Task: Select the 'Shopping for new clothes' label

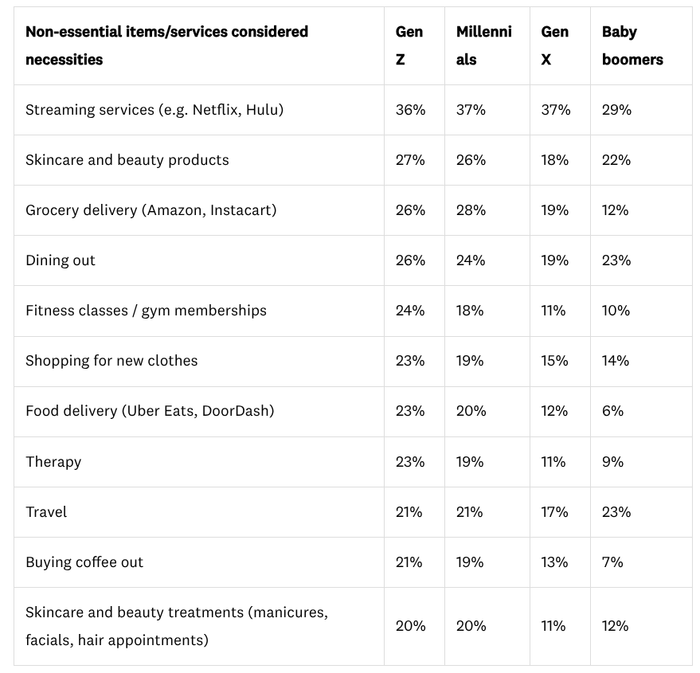Action: 112,360
